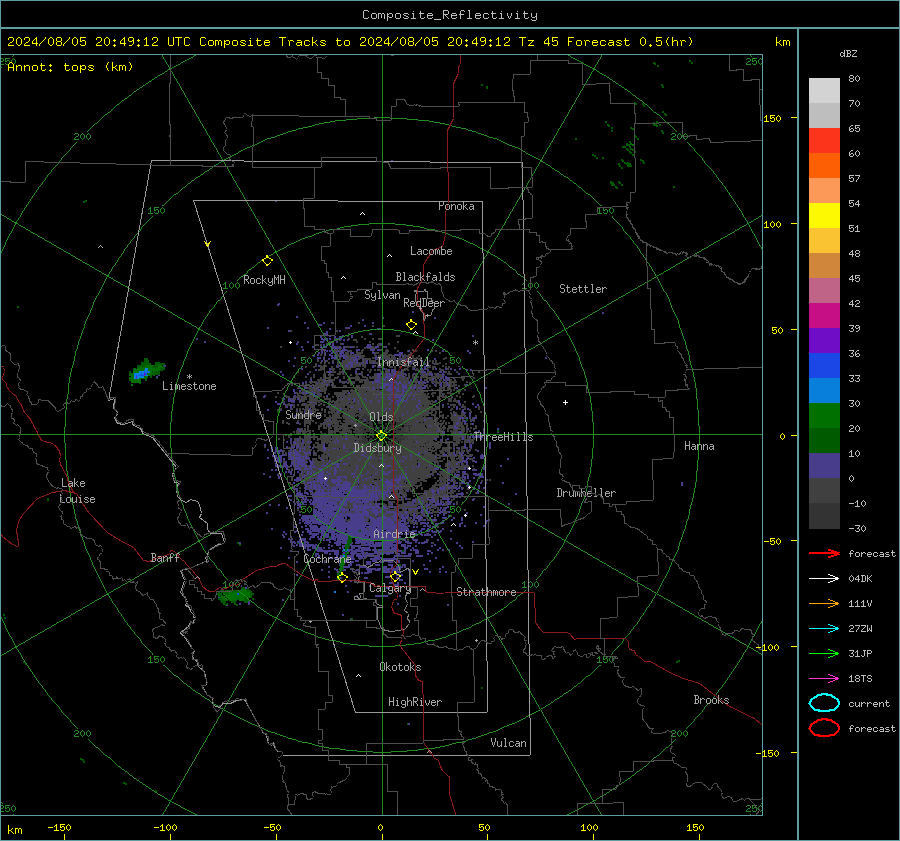Click the Hanna town label
The width and height of the screenshot is (900, 841).
tap(699, 446)
